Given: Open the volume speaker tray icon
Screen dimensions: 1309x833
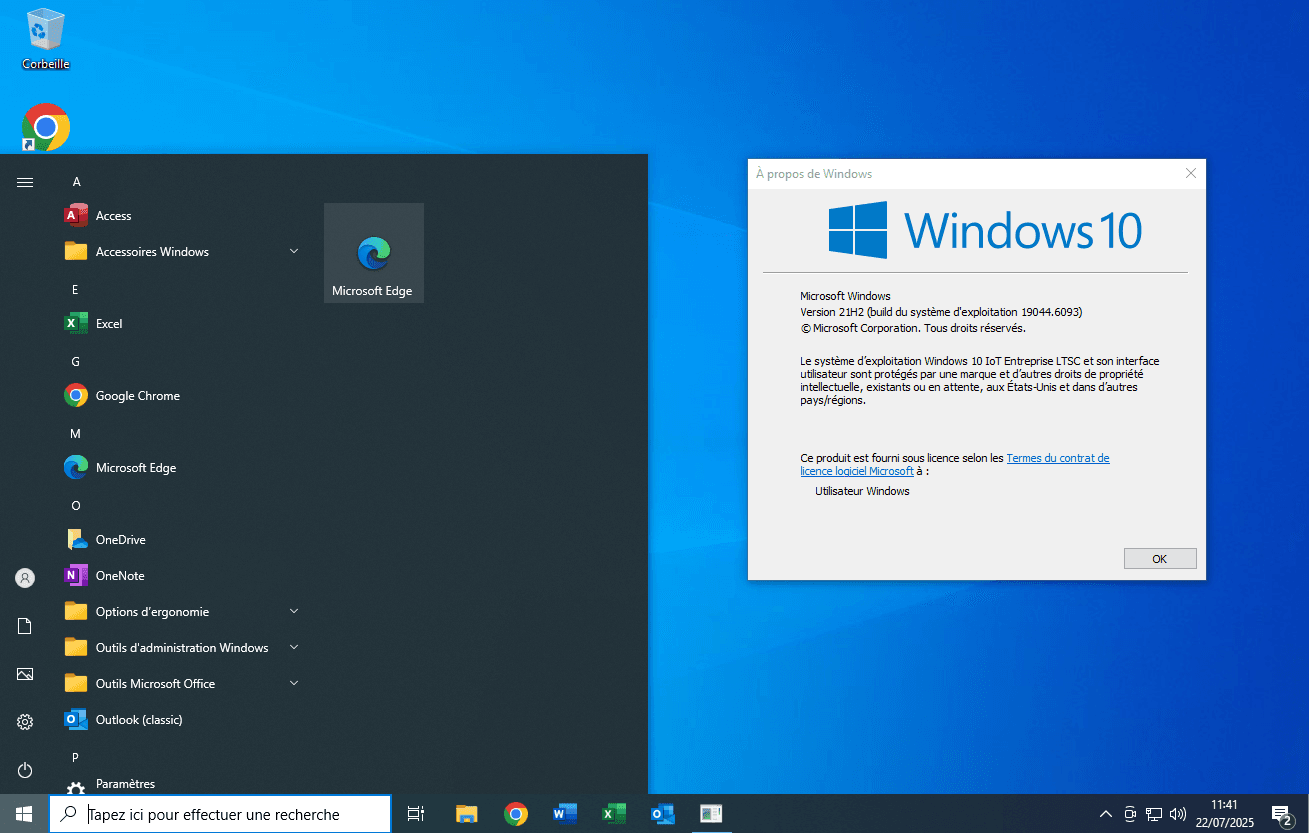Looking at the screenshot, I should tap(1178, 814).
